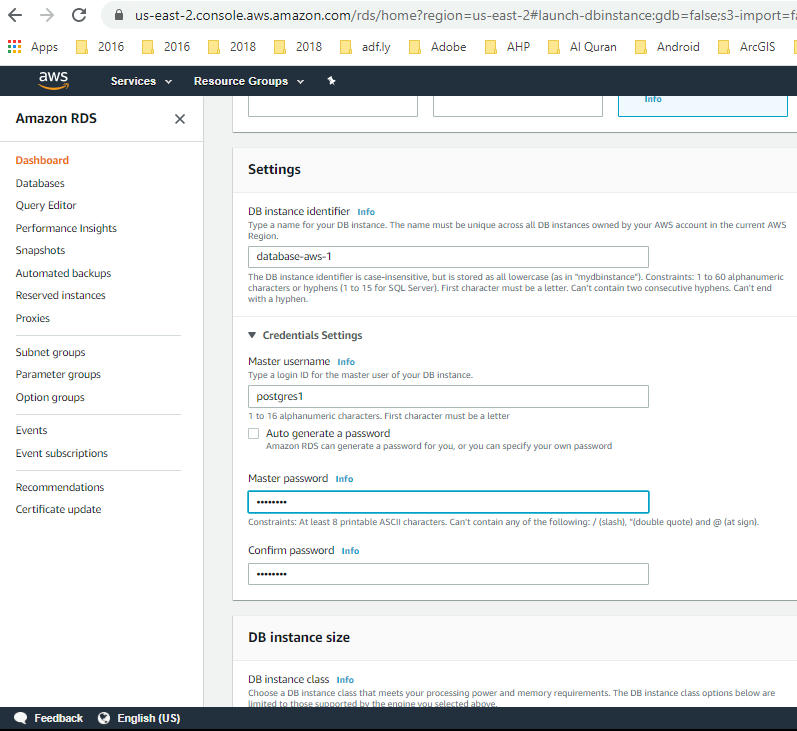Click Info link next to Master password
Image resolution: width=797 pixels, height=731 pixels.
(344, 479)
